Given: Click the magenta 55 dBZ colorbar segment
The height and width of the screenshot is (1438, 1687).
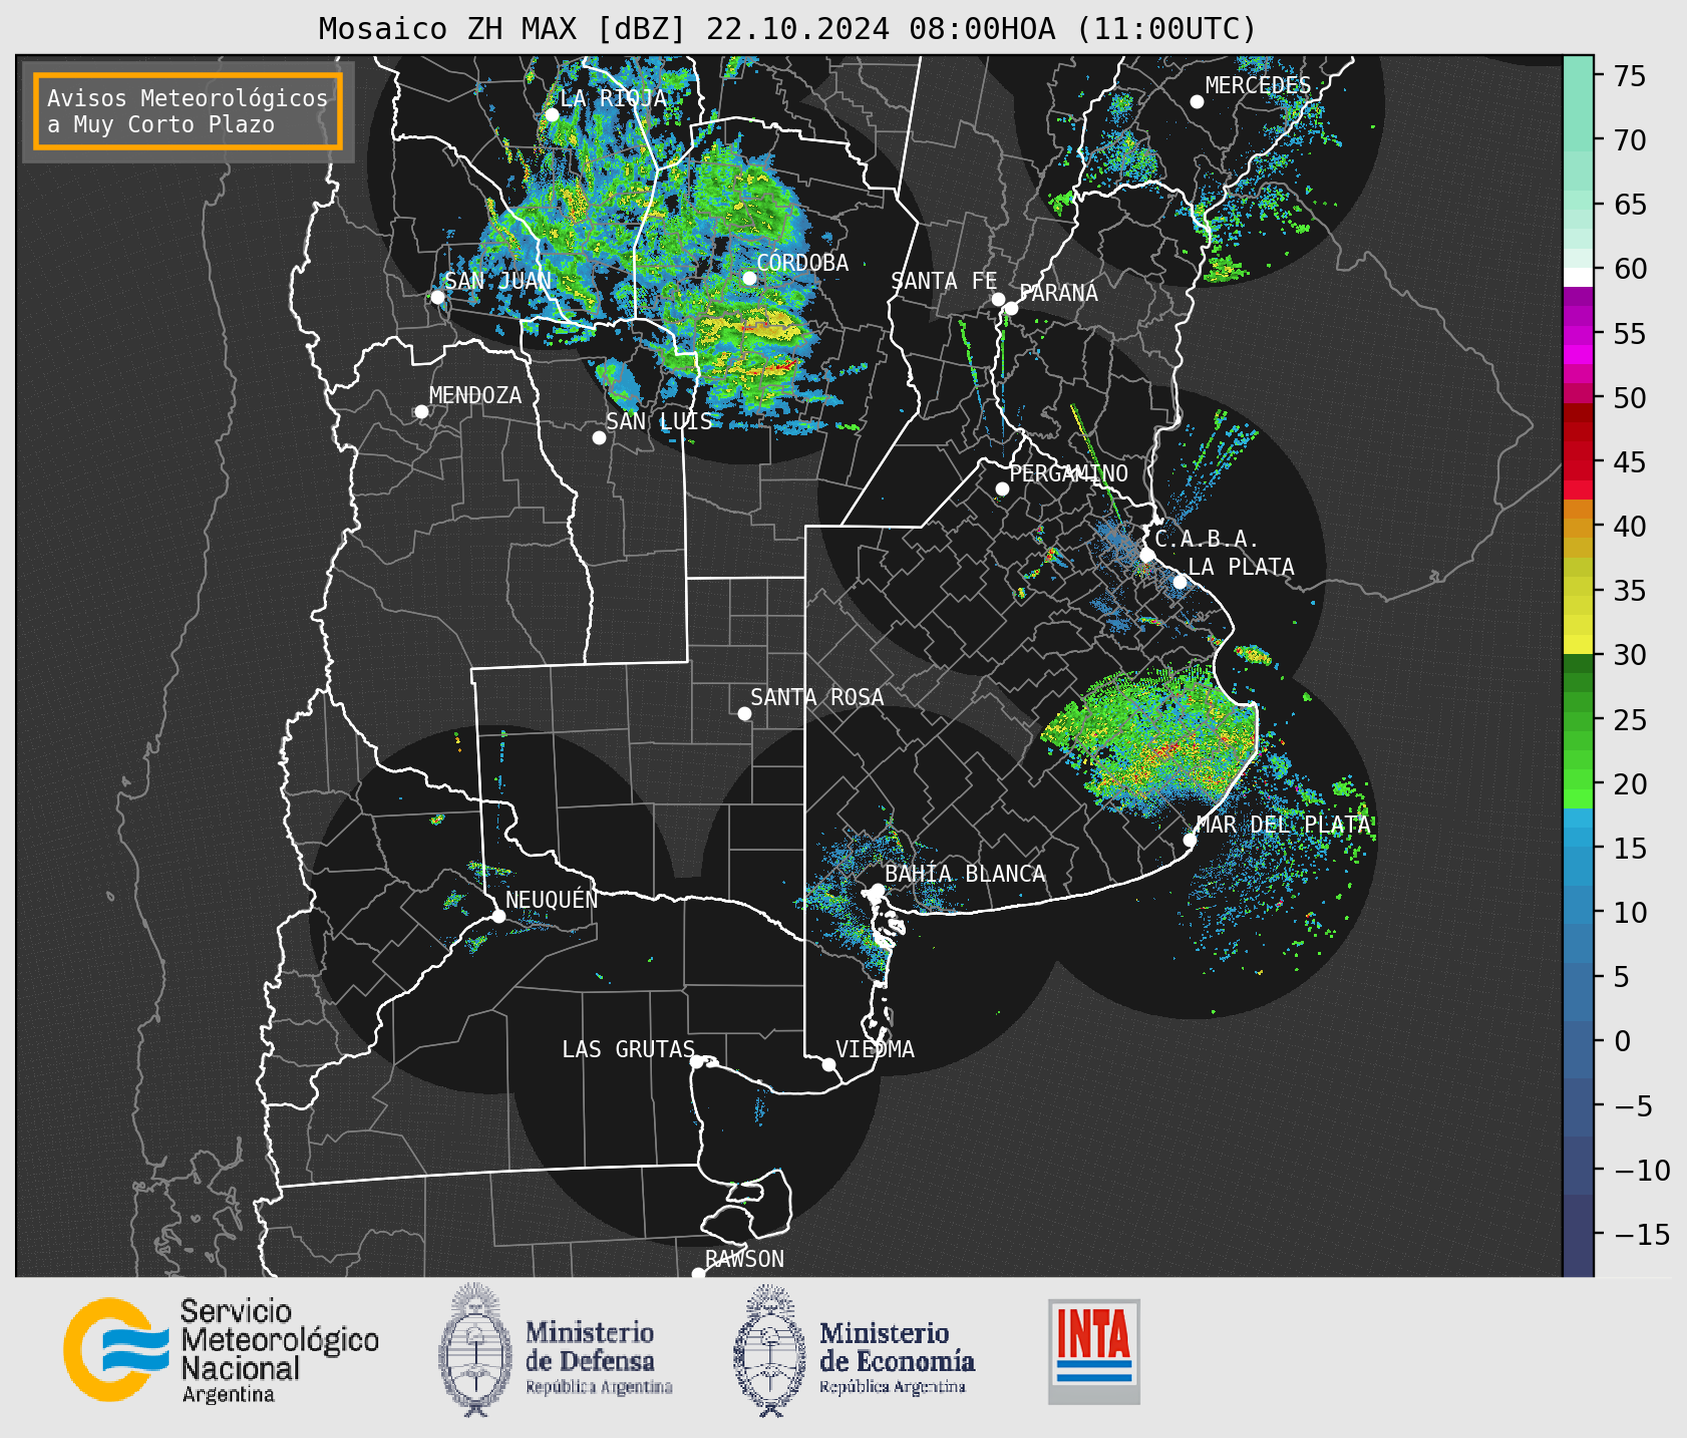Looking at the screenshot, I should pos(1578,335).
